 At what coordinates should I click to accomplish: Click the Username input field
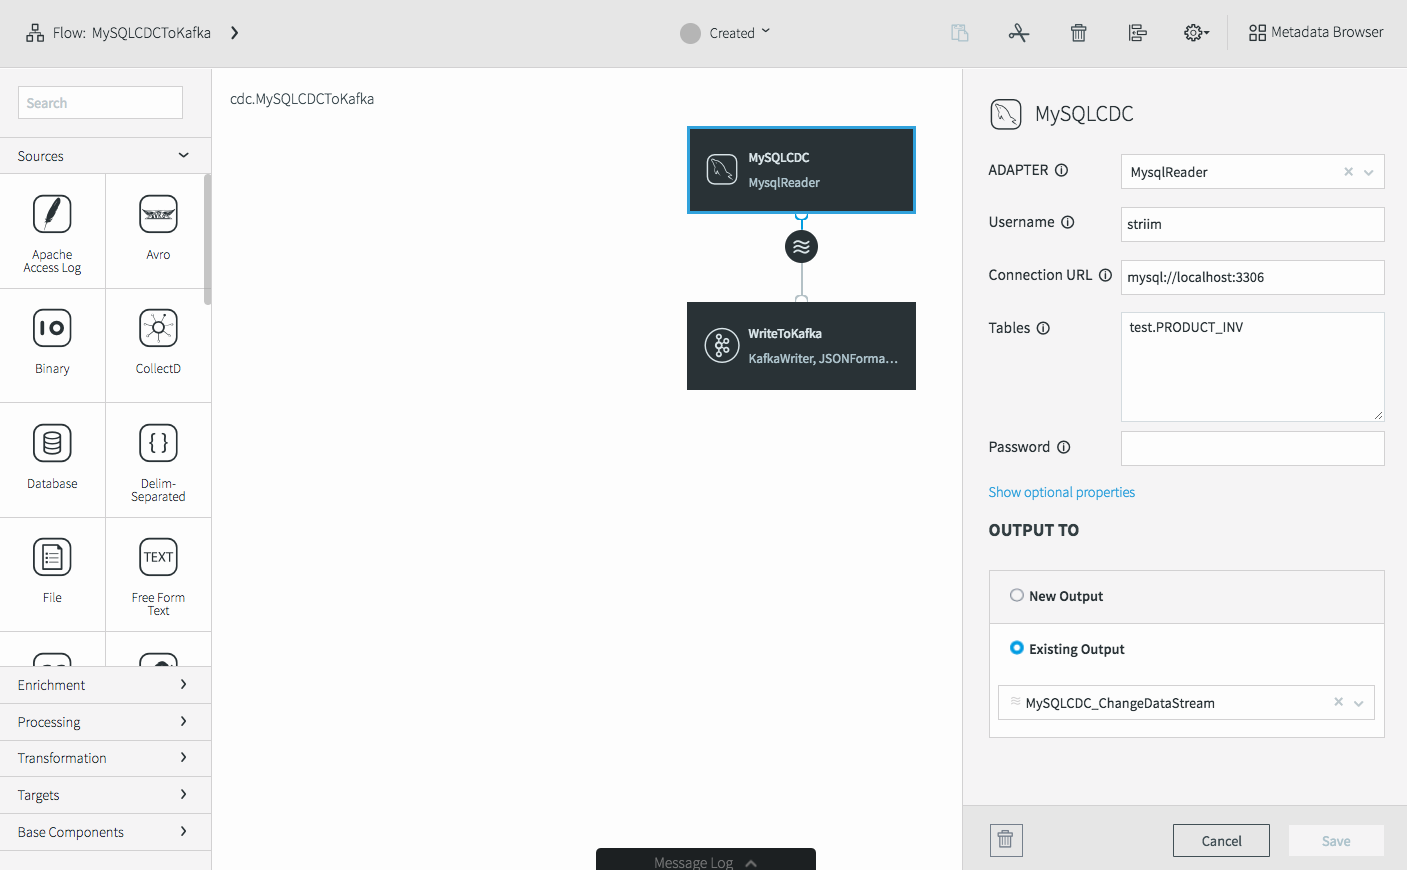(1252, 224)
